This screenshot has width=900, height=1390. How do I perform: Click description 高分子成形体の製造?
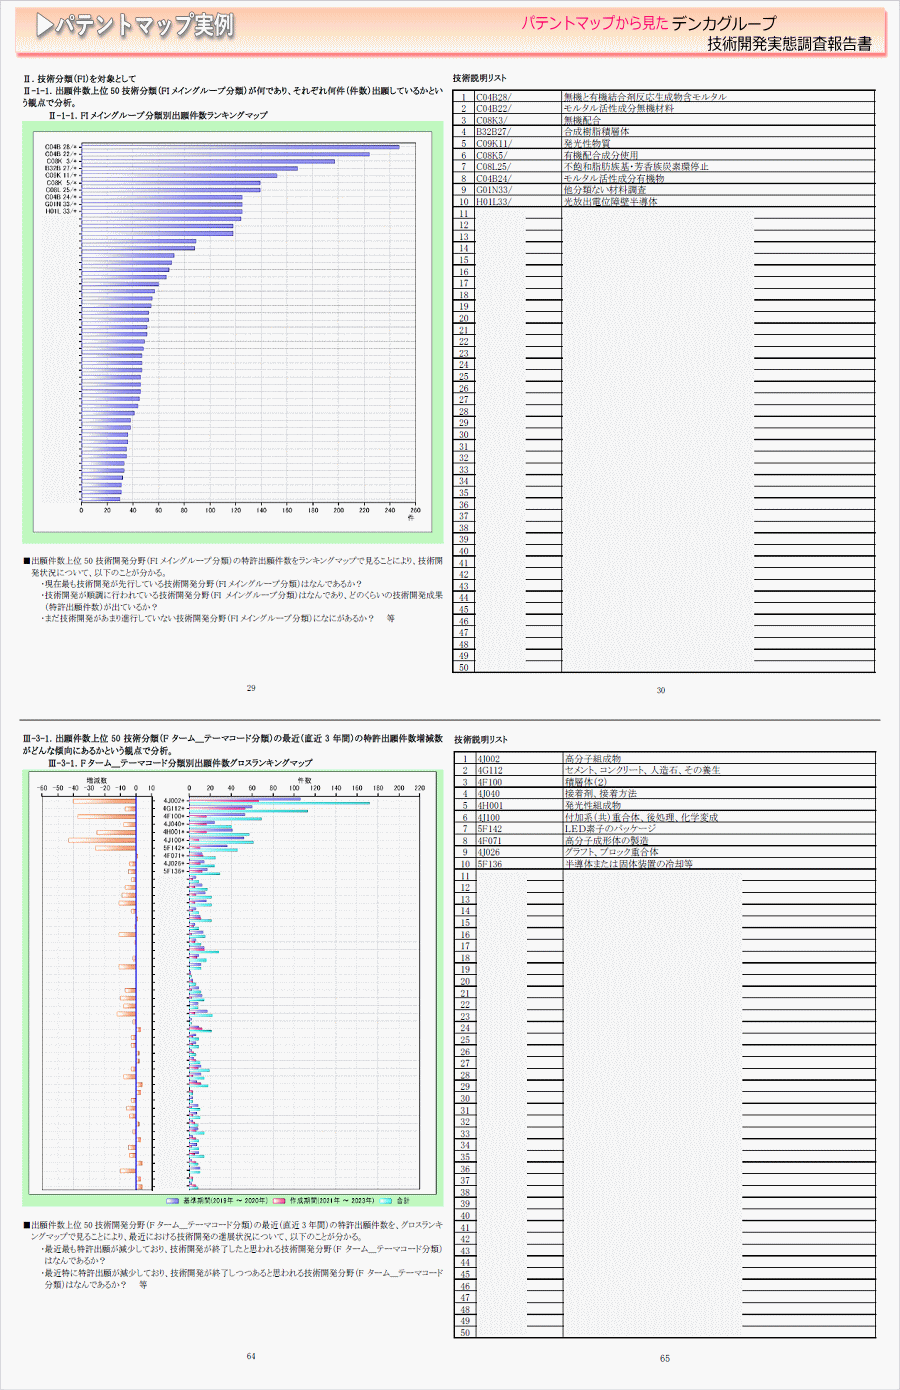click(607, 841)
